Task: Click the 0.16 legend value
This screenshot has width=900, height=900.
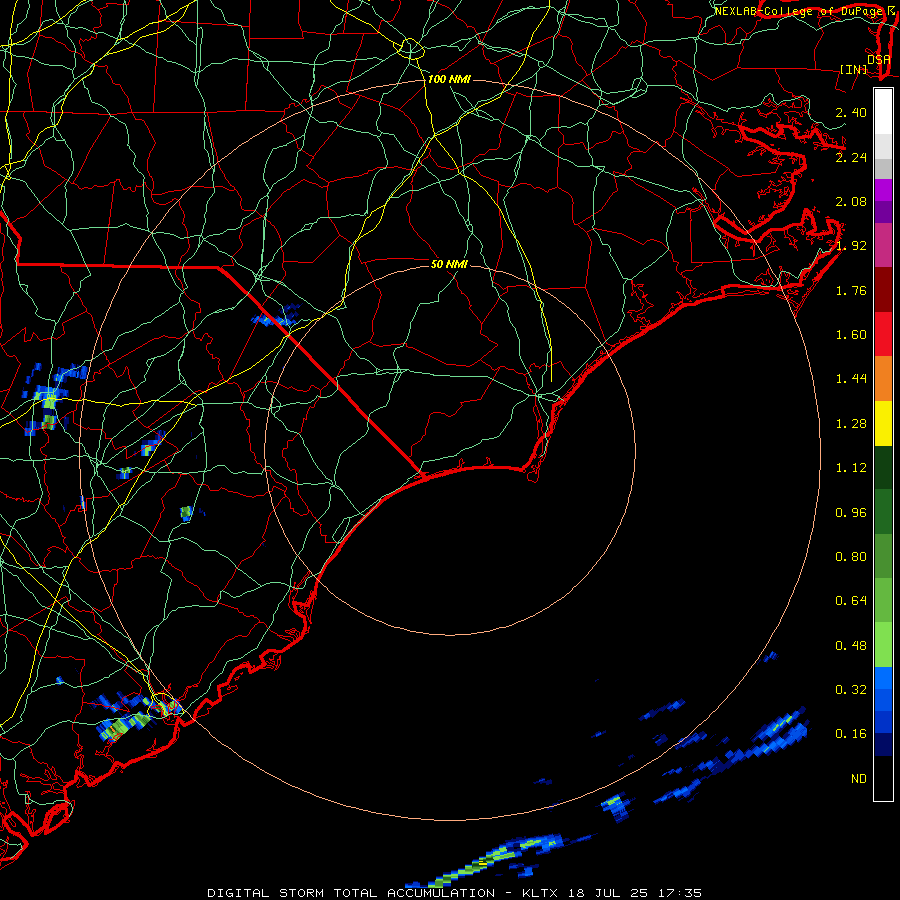Action: click(x=851, y=734)
